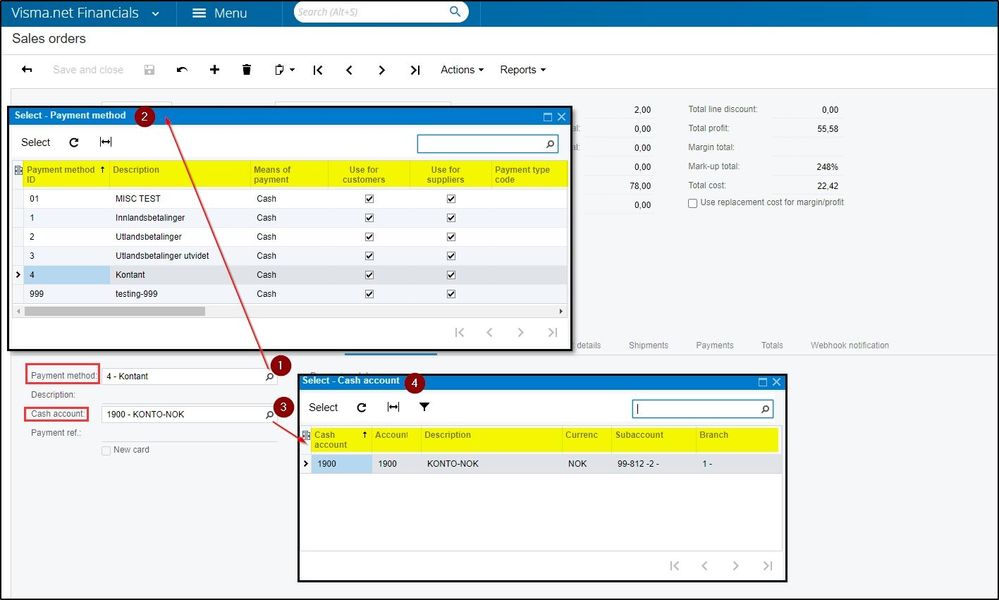The height and width of the screenshot is (600, 999).
Task: Switch to the Payments tab
Action: pyautogui.click(x=714, y=345)
